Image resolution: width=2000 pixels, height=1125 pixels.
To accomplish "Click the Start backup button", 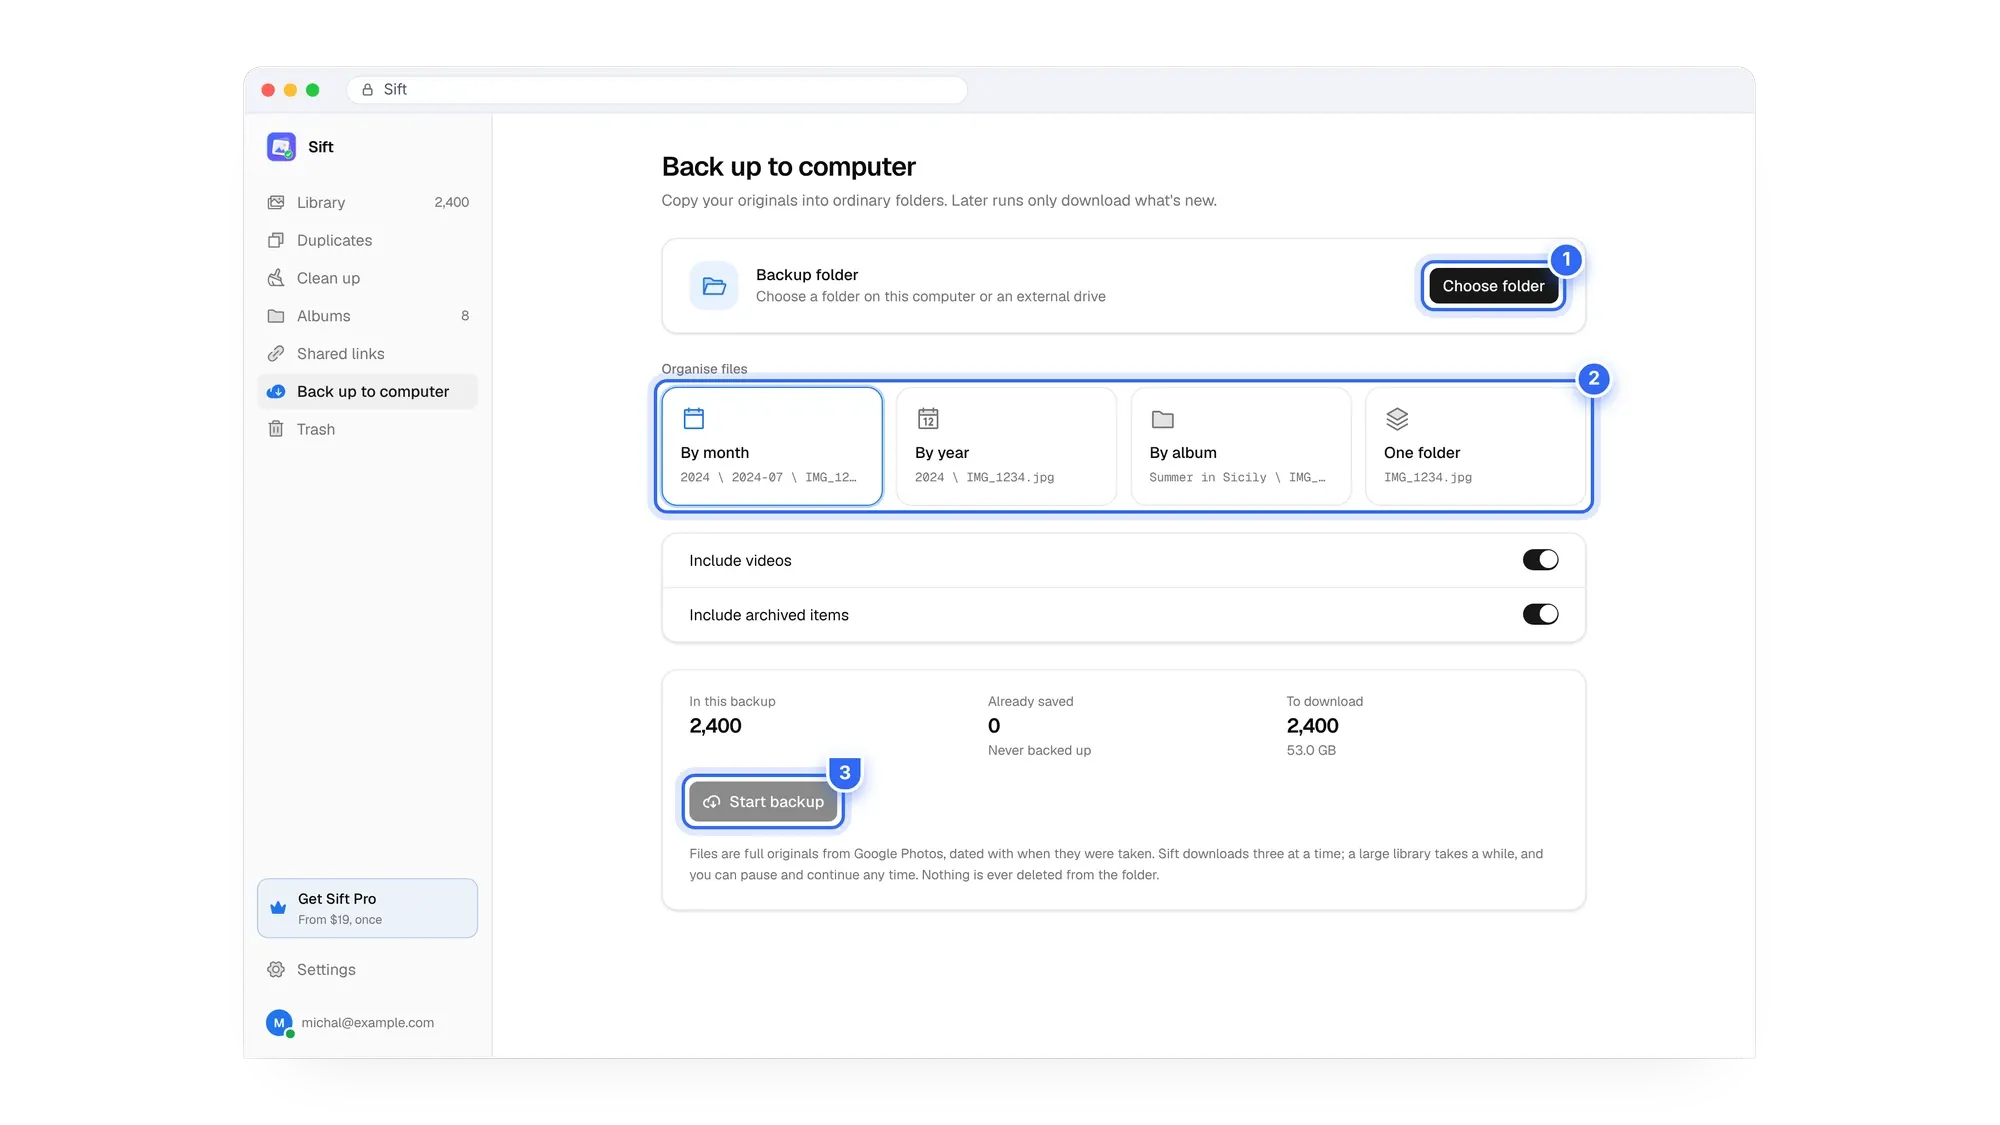I will (763, 802).
